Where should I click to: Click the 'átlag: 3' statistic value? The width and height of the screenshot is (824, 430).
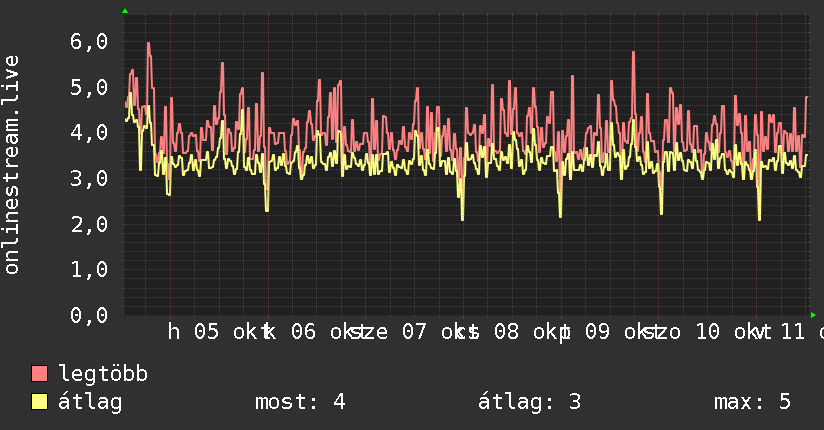(x=530, y=402)
